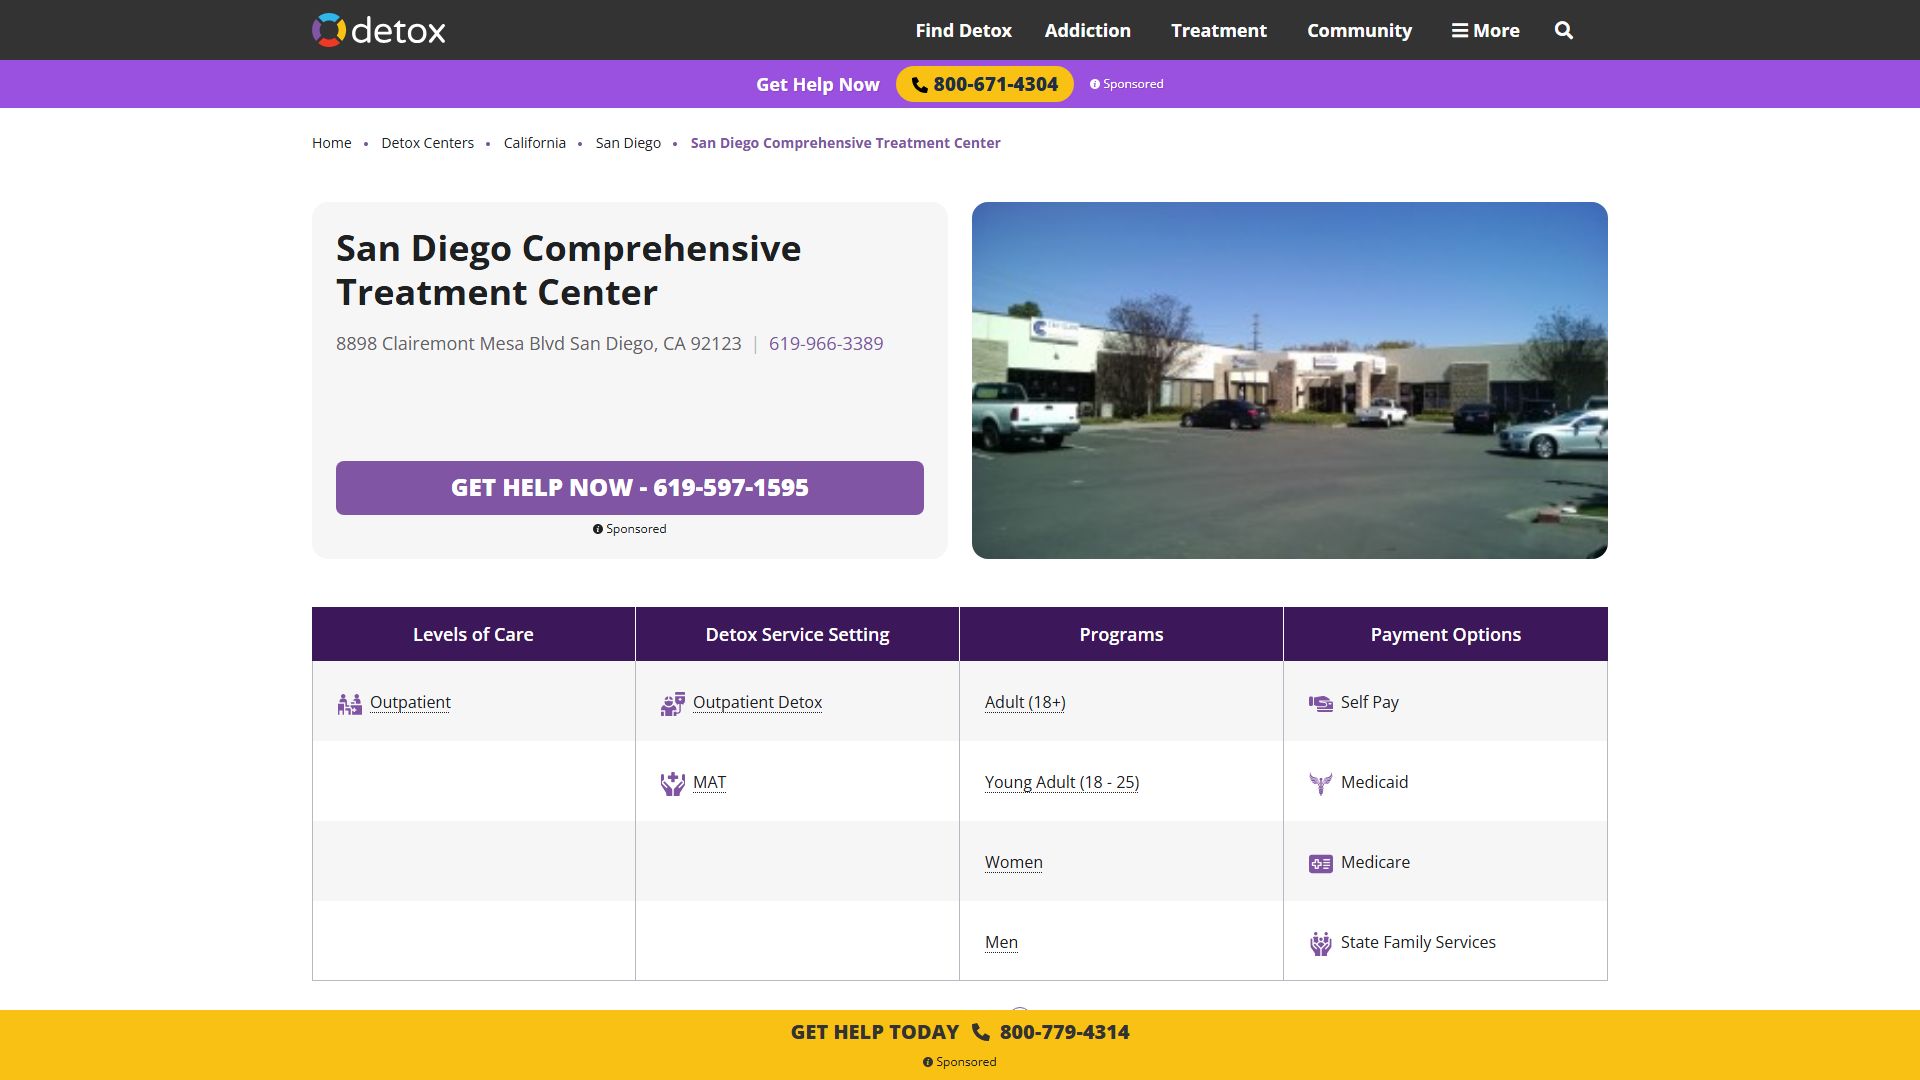
Task: Open the search magnifier icon
Action: (1564, 31)
